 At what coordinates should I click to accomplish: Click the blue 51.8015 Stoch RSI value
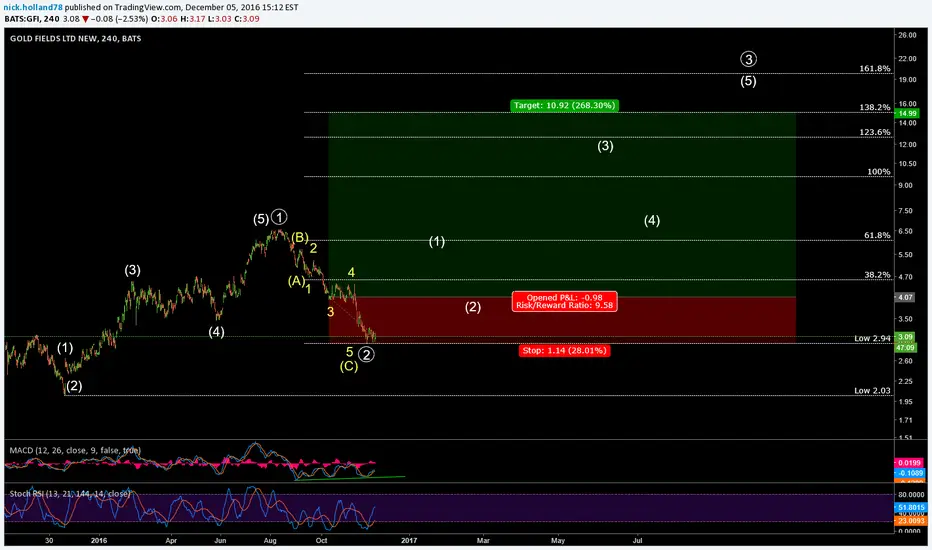pyautogui.click(x=910, y=508)
